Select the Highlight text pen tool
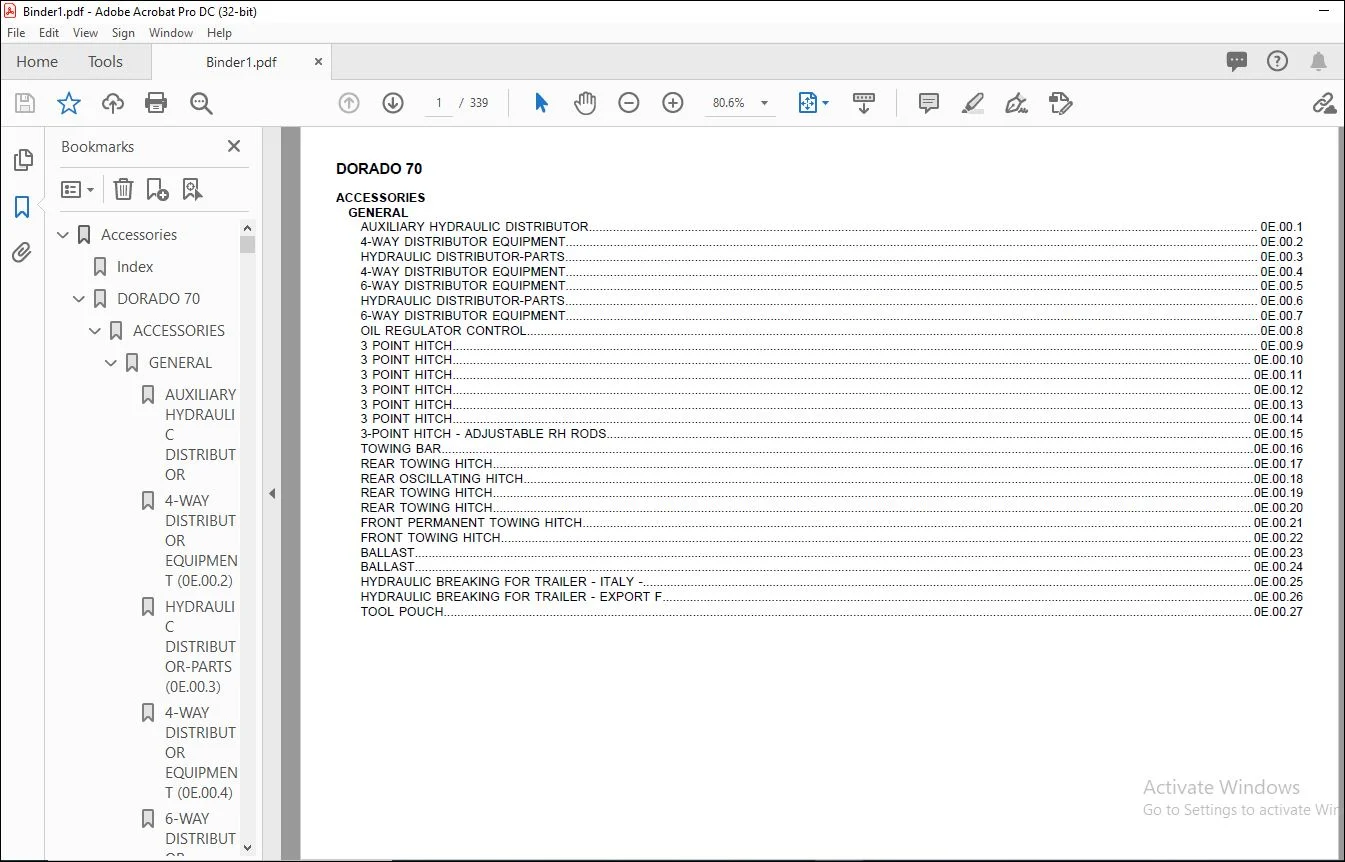Screen dimensions: 1345x862 tap(972, 103)
